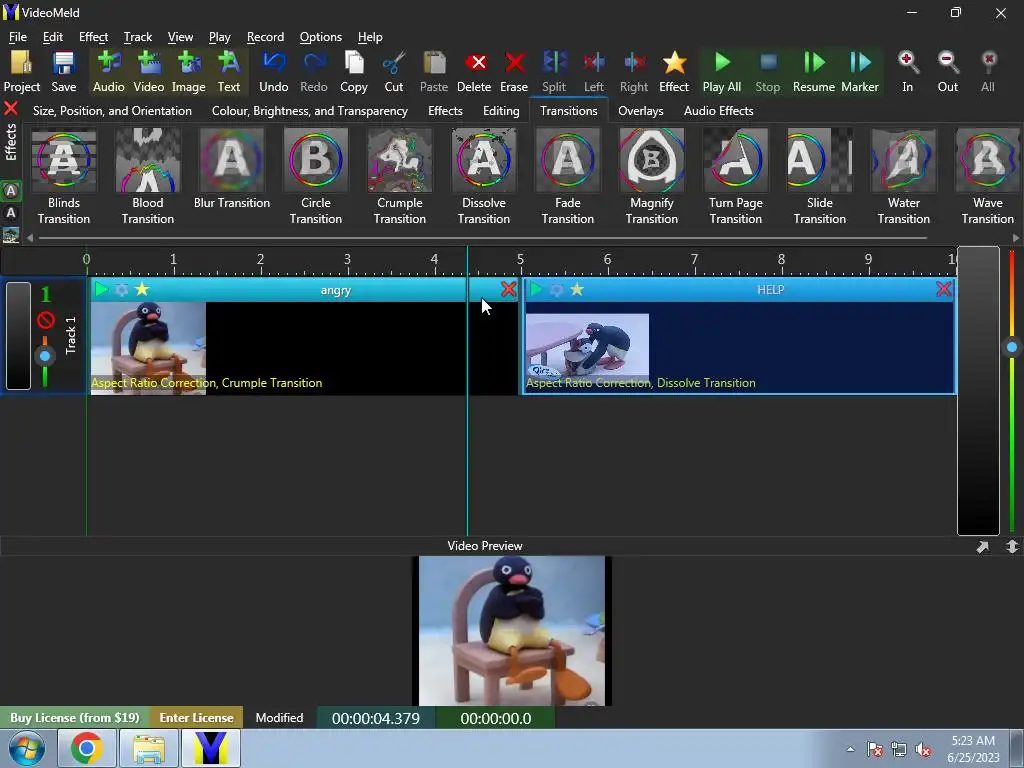Apply the Turn Page Transition
Viewport: 1024px width, 768px height.
pos(735,176)
